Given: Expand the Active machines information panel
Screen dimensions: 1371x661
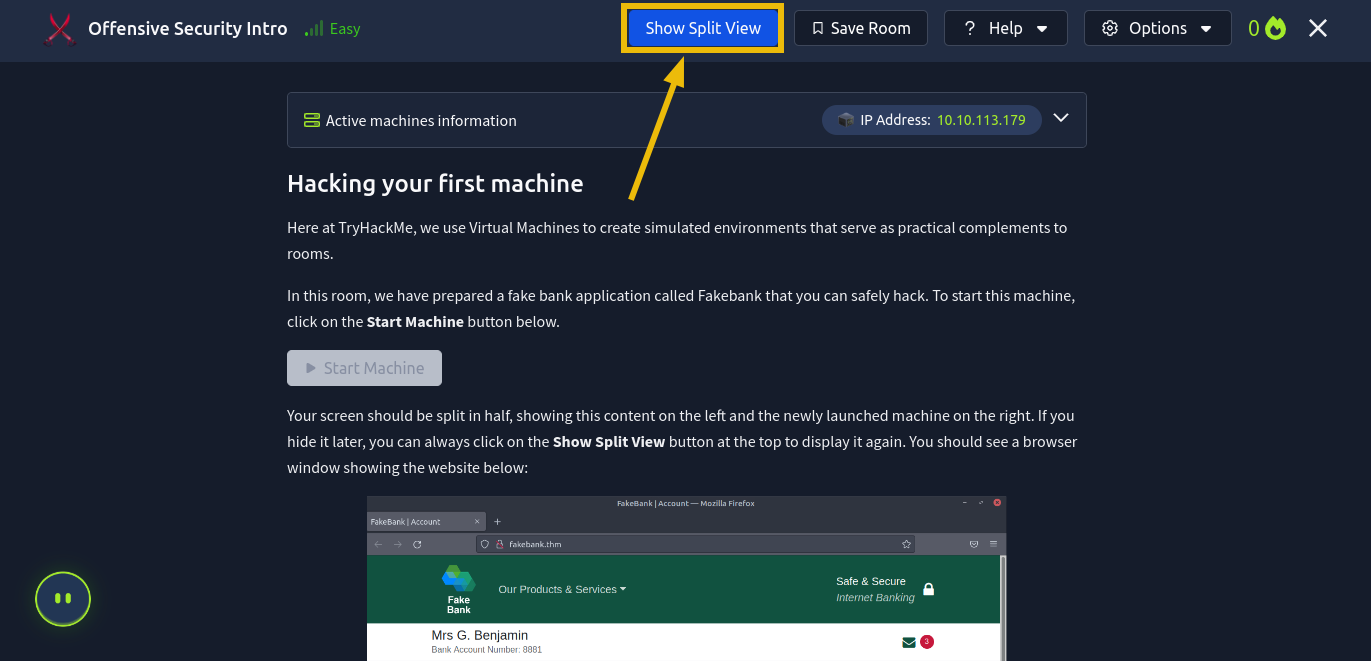Looking at the screenshot, I should point(1061,118).
